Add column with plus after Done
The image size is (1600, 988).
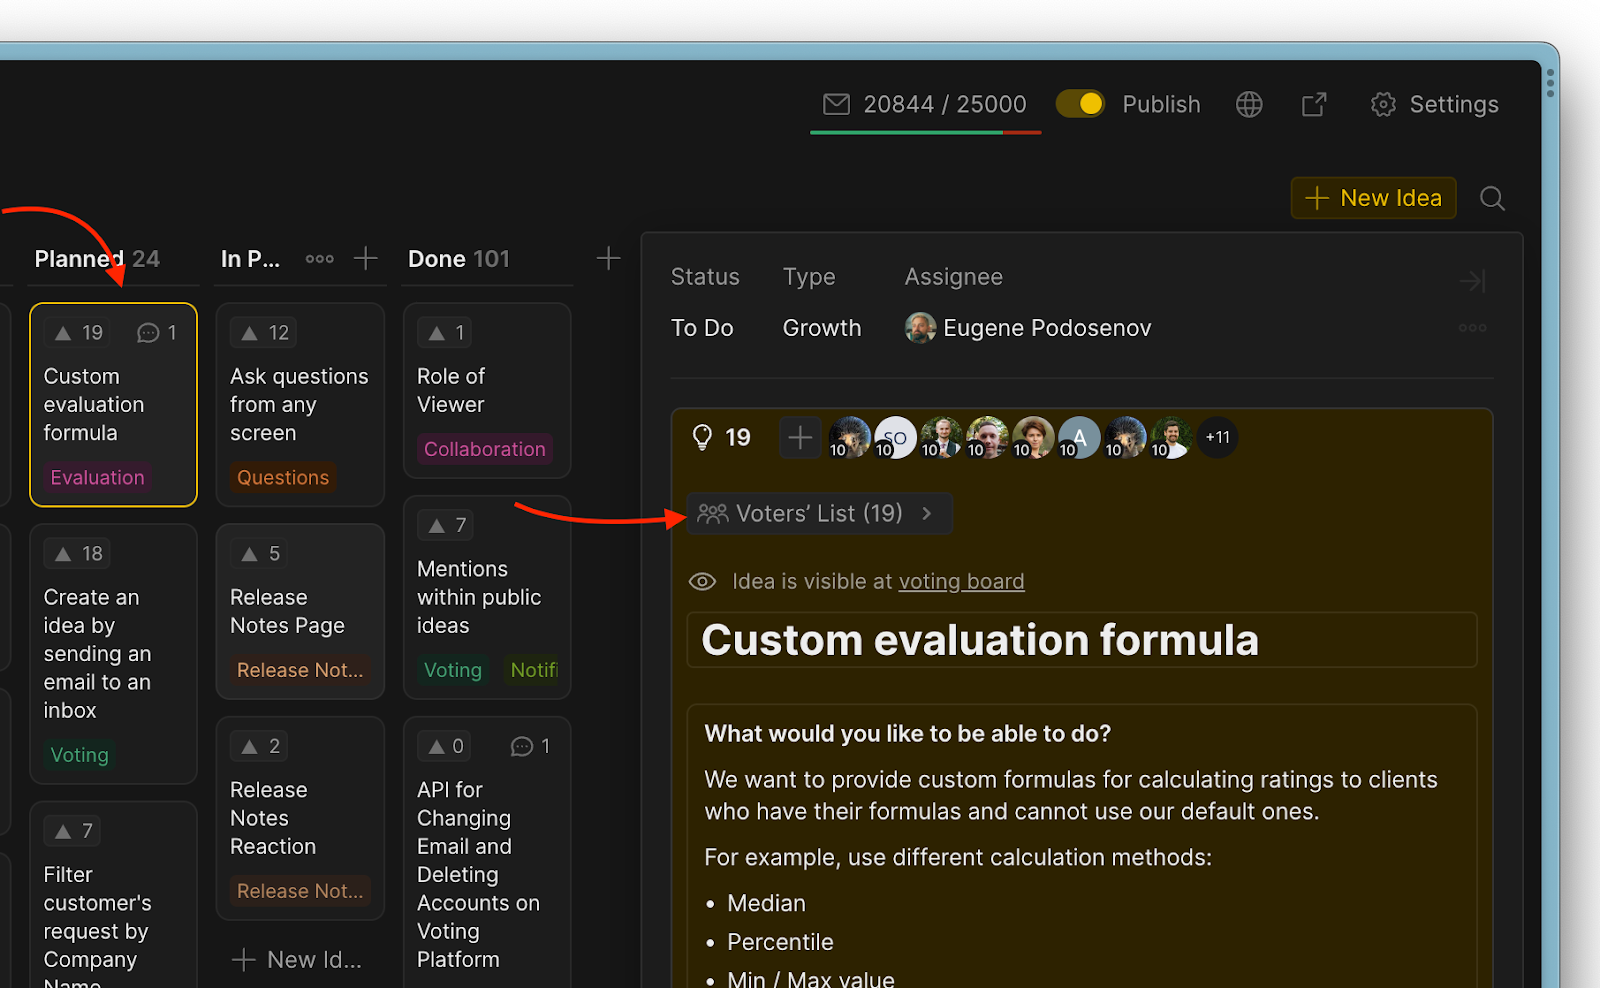(608, 259)
